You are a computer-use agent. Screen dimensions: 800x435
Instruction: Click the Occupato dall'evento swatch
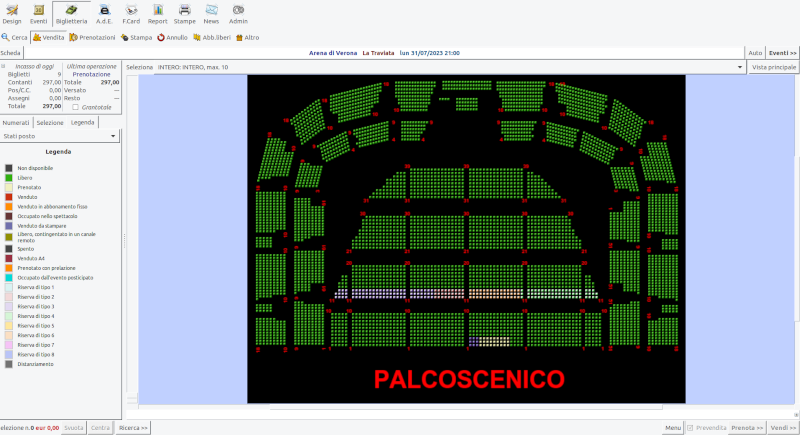(9, 278)
